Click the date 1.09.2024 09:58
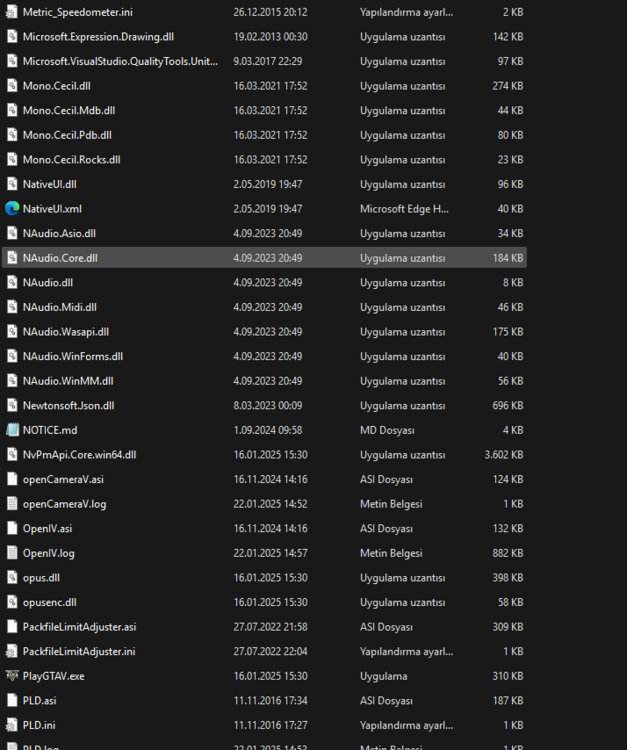 (x=268, y=430)
